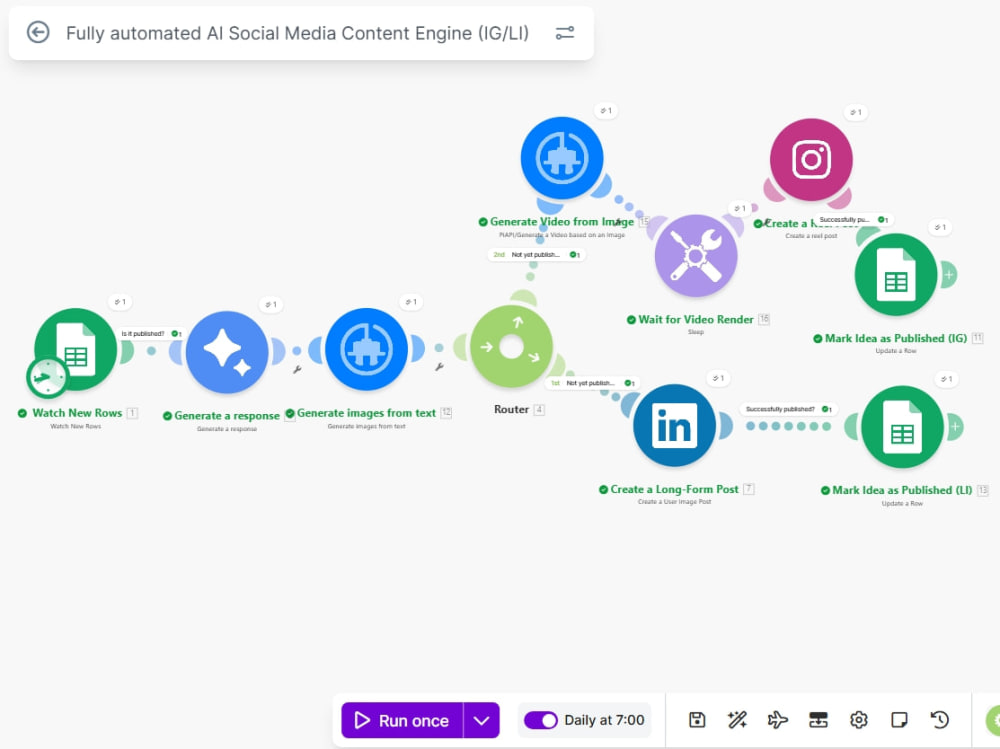Screen dimensions: 1000x749
Task: Open the Generate Video from Image module
Action: click(561, 158)
